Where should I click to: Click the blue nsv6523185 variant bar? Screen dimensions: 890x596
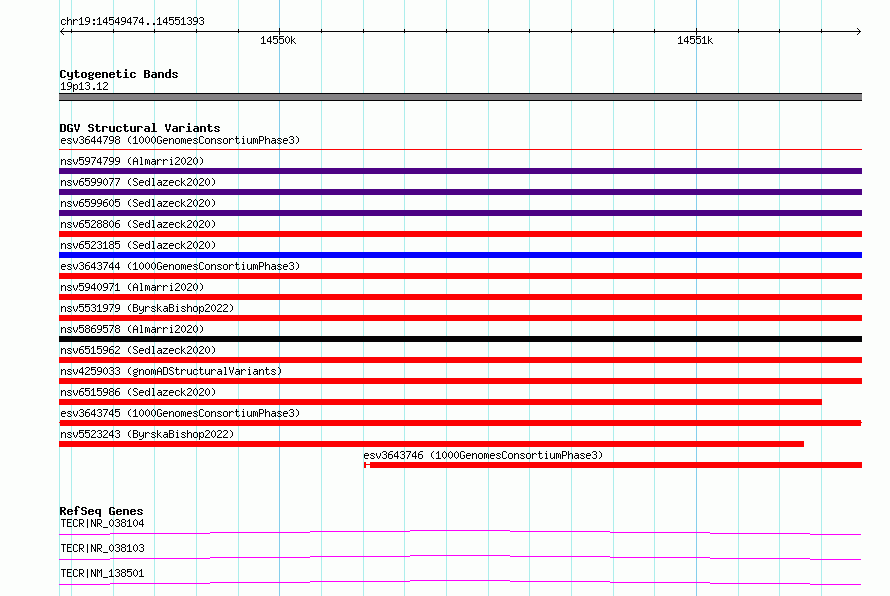pyautogui.click(x=460, y=255)
